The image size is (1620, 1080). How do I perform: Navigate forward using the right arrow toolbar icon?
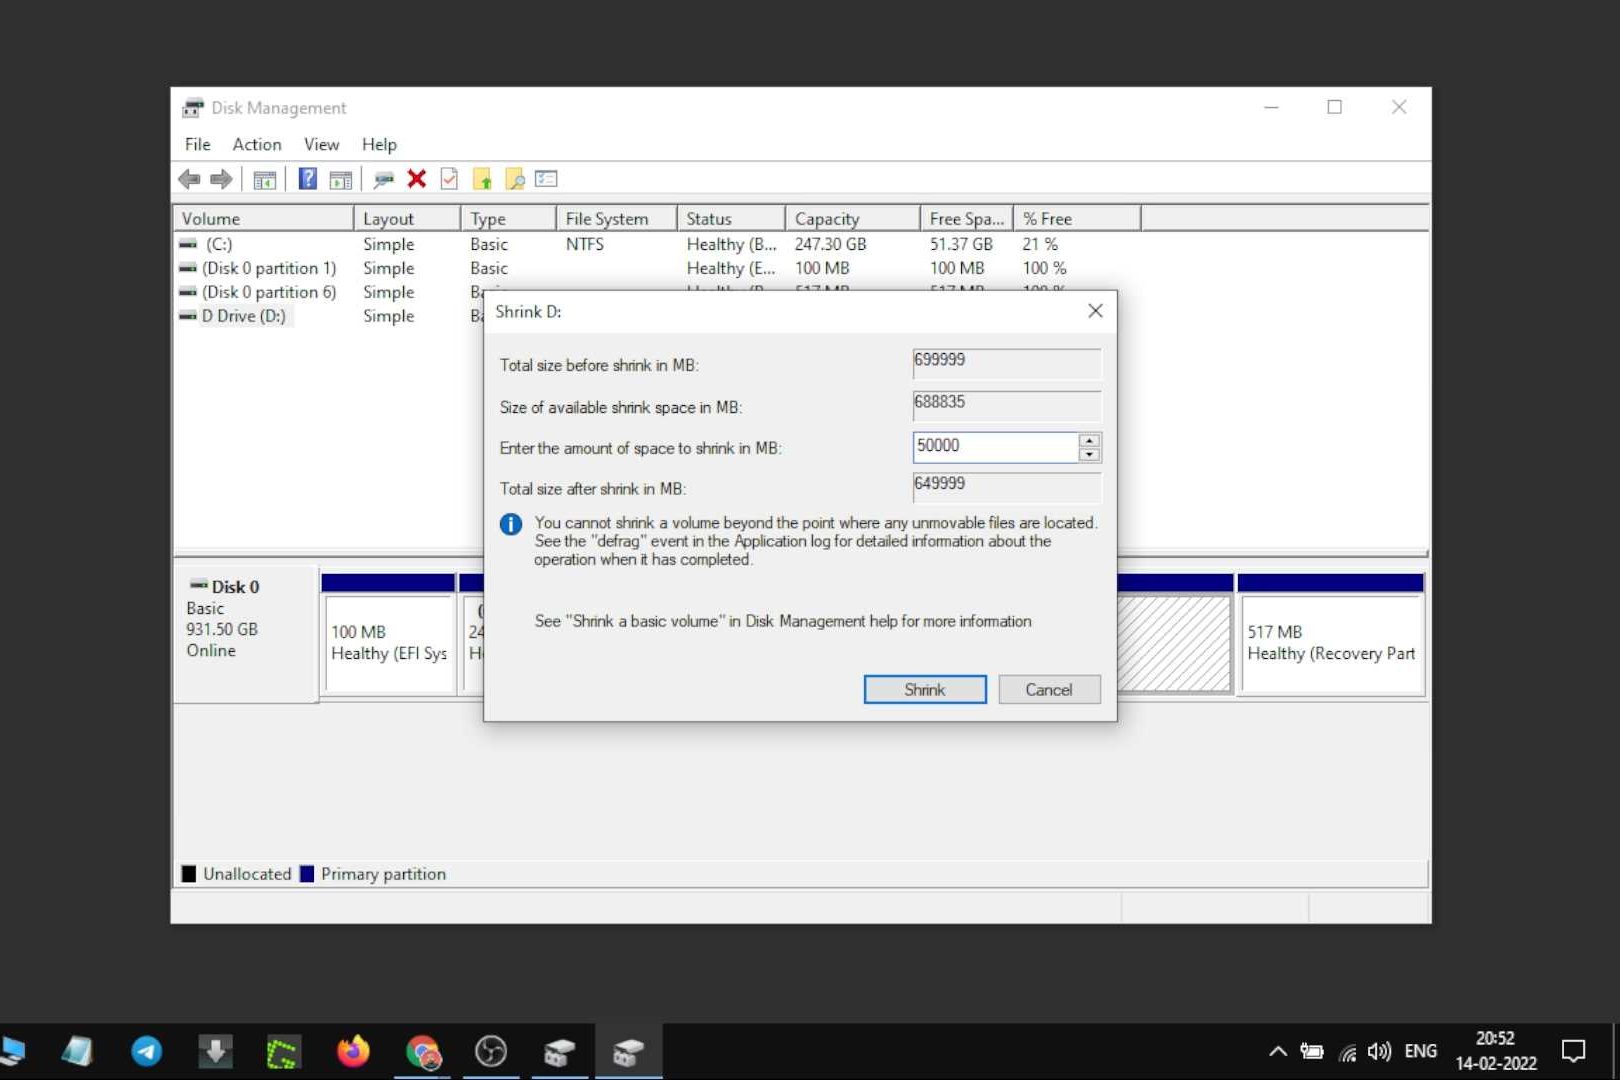pos(220,178)
